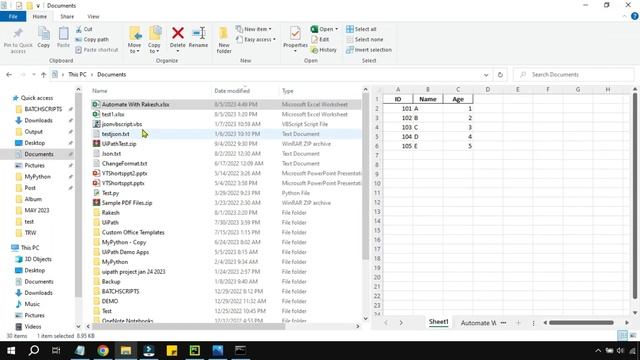Click the Up one level arrow
The image size is (640, 360).
pyautogui.click(x=44, y=75)
